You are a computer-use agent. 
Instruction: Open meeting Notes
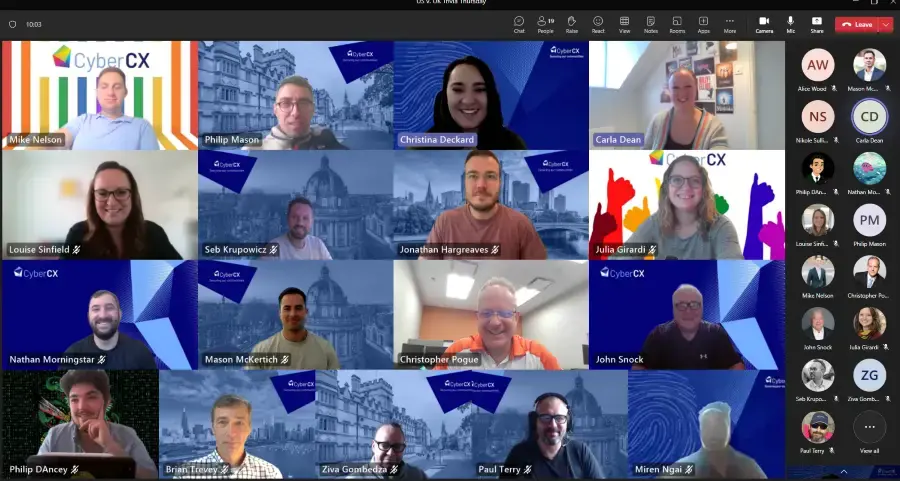click(651, 23)
